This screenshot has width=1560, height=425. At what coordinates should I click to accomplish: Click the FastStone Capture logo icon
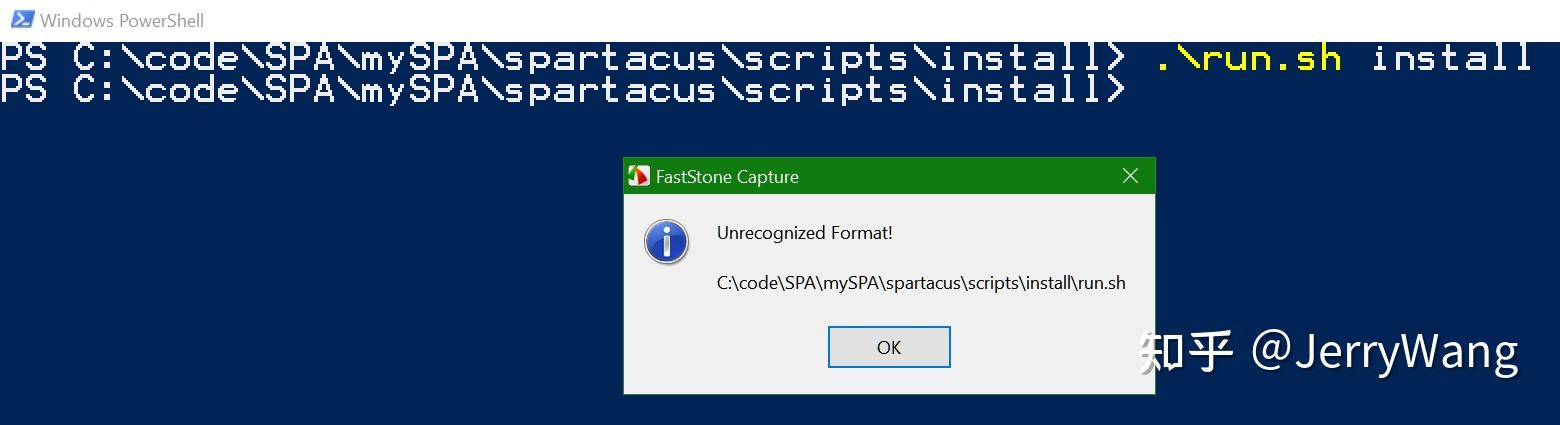pos(638,176)
